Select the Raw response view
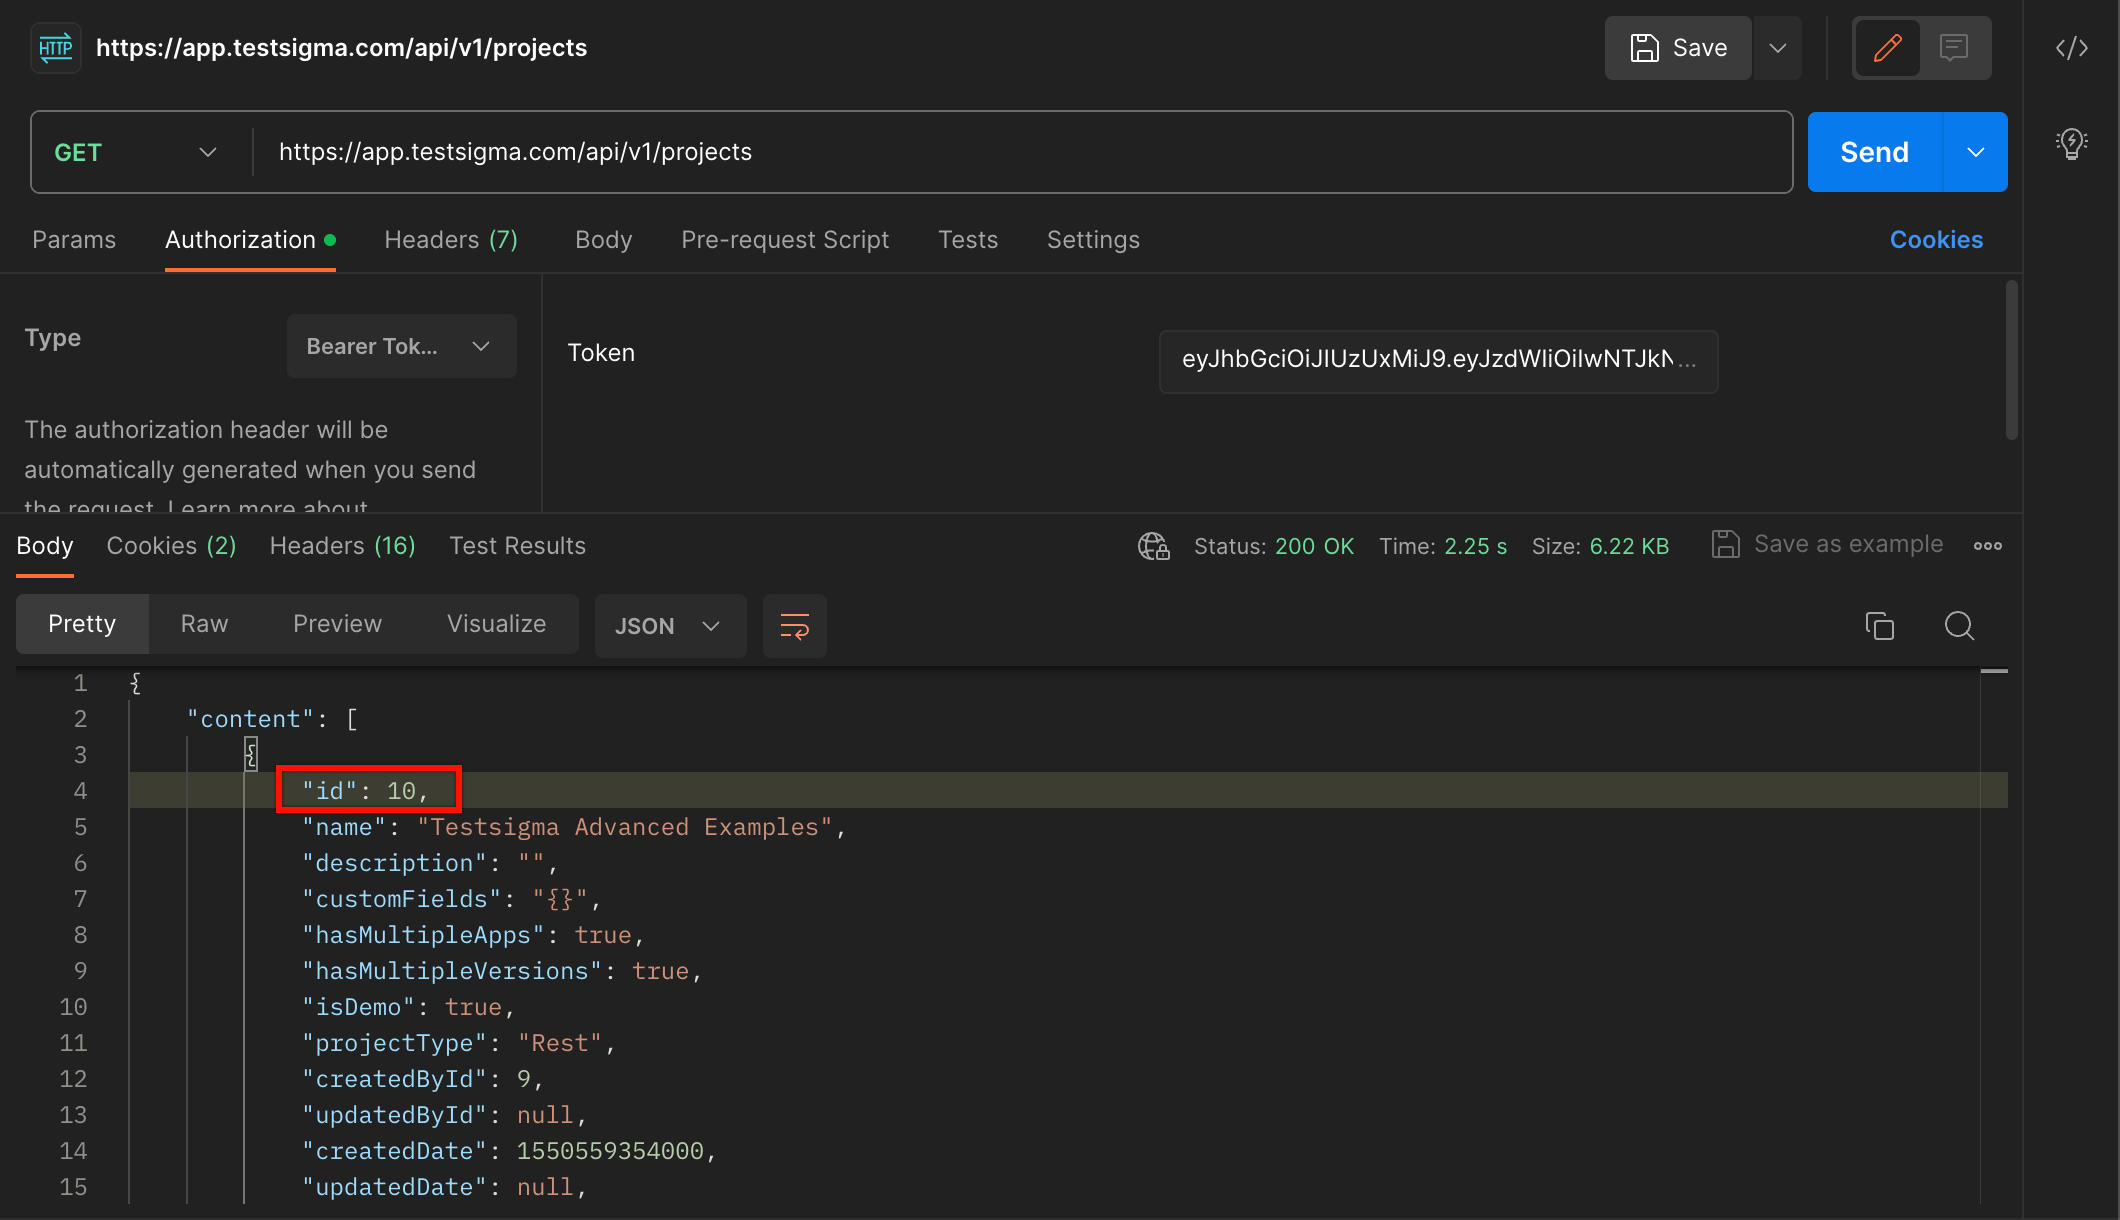The height and width of the screenshot is (1220, 2120). pos(204,624)
